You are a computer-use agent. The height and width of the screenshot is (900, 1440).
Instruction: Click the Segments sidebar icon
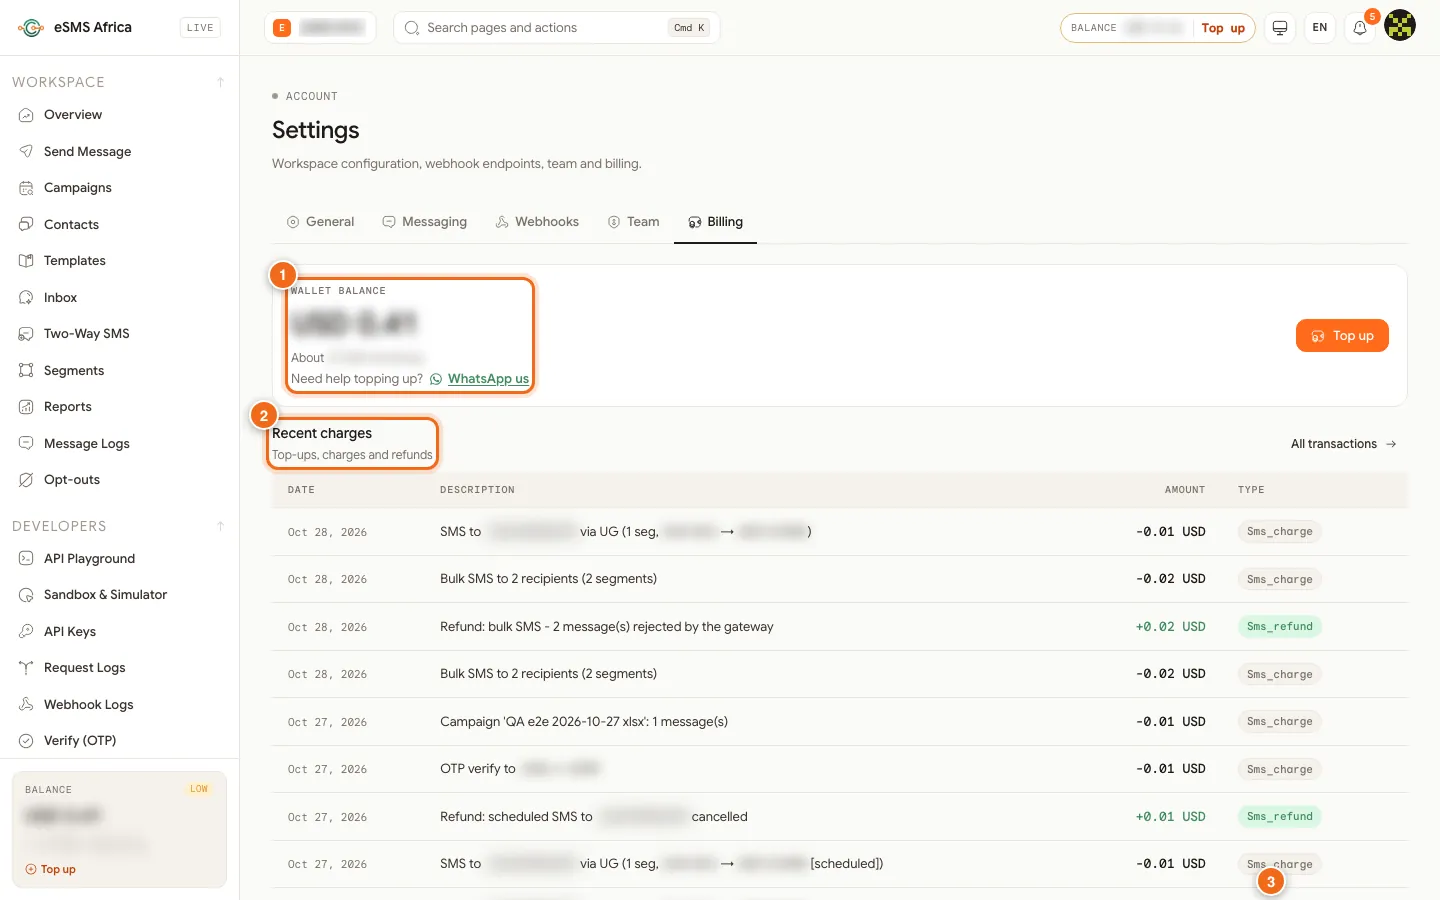[x=27, y=370]
